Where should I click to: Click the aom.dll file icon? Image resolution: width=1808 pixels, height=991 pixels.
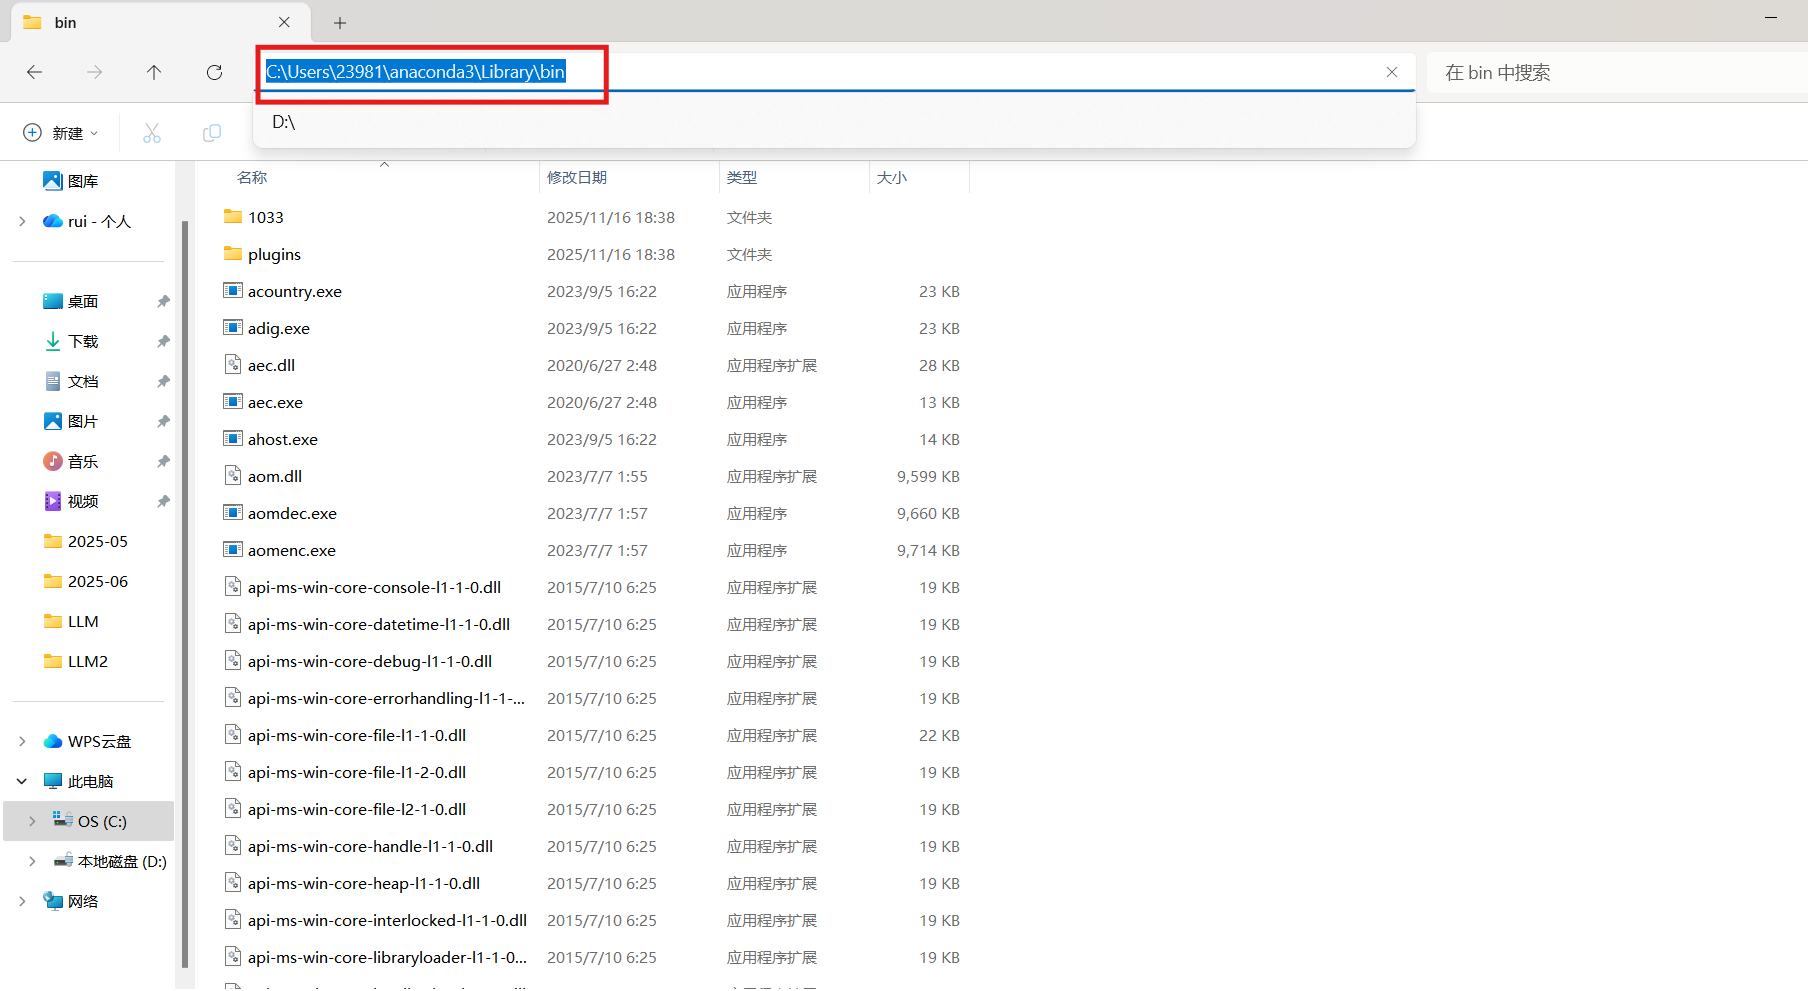tap(233, 475)
